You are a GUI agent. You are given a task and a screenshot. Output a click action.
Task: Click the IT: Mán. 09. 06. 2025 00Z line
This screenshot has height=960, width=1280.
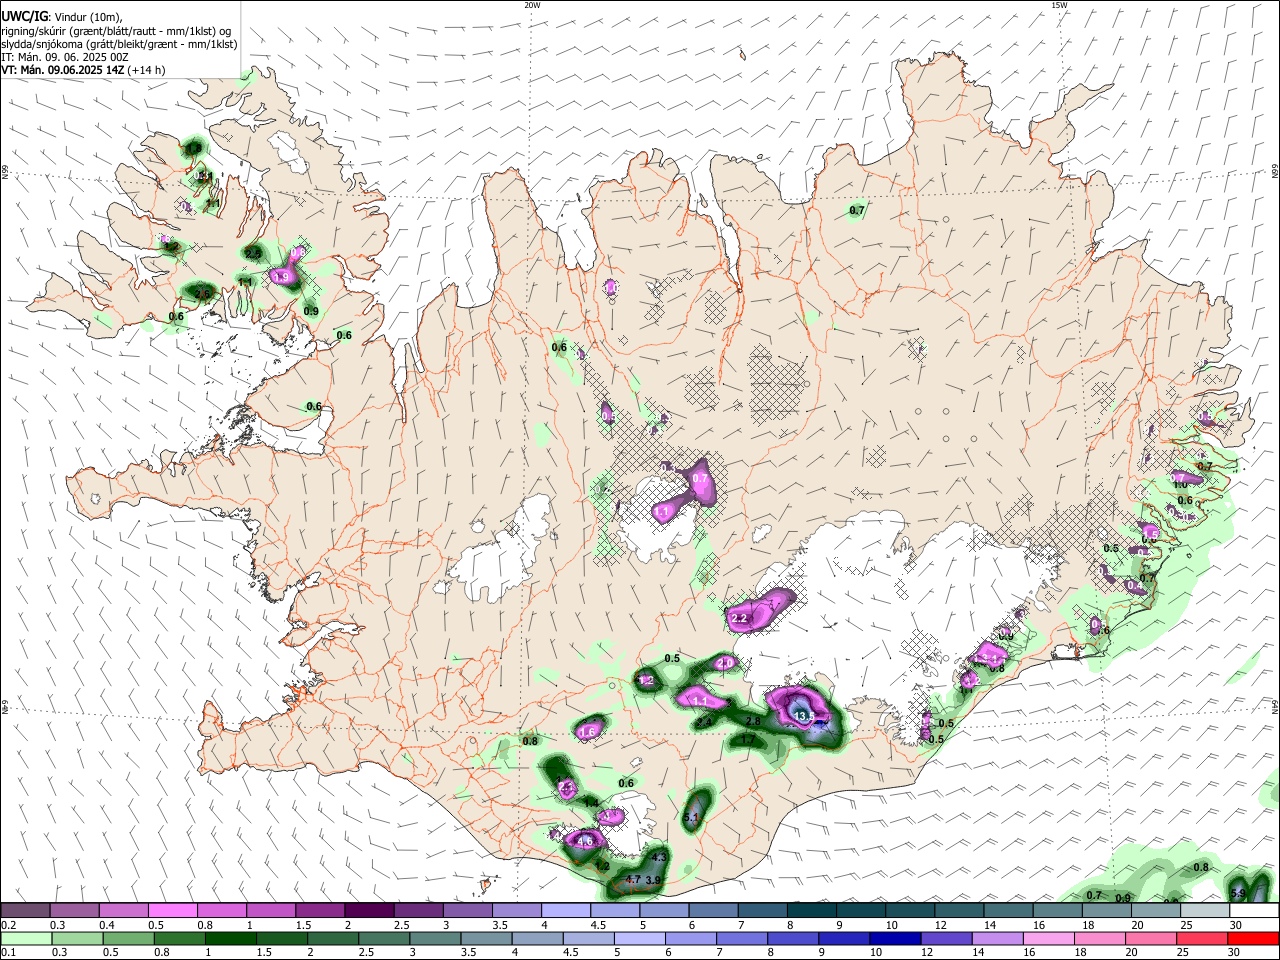pos(65,57)
